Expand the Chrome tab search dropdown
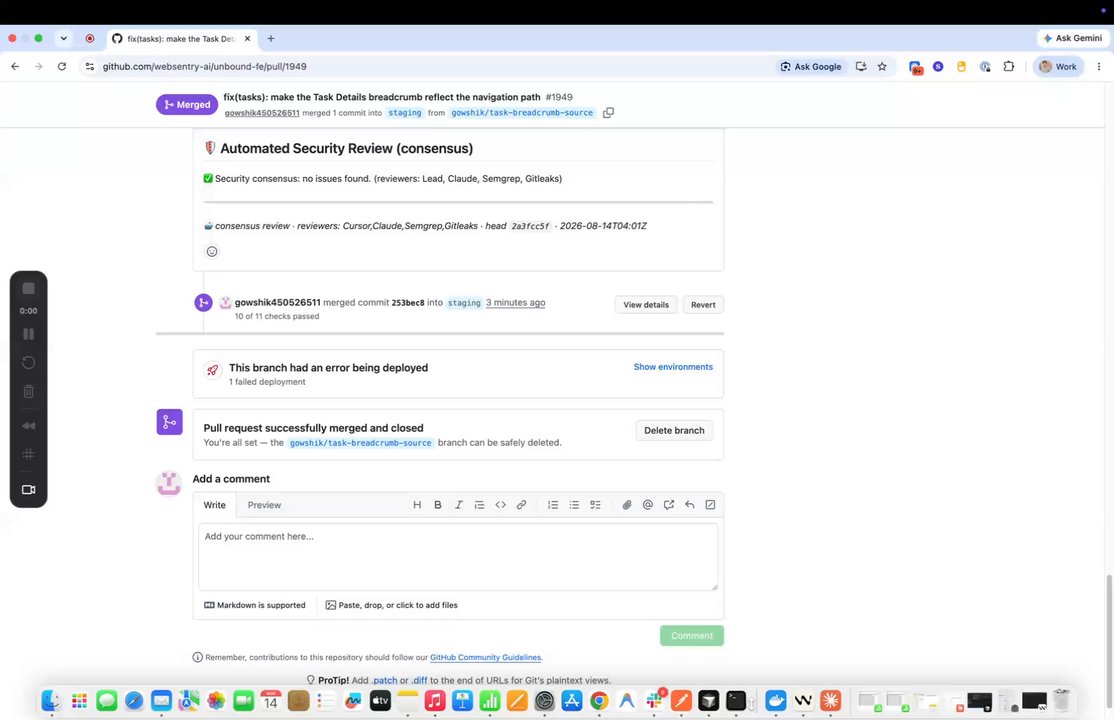Screen dimensions: 1114x720 (63, 38)
